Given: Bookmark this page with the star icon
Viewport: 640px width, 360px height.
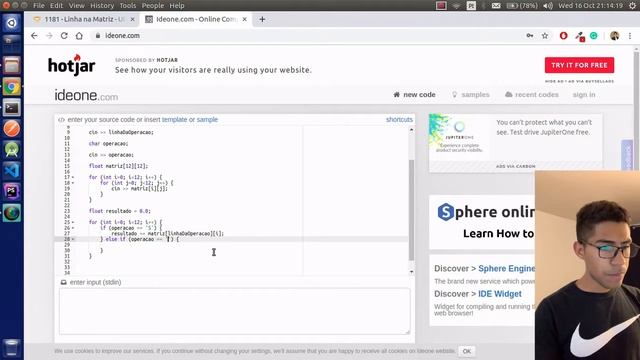Looking at the screenshot, I should click(x=545, y=36).
